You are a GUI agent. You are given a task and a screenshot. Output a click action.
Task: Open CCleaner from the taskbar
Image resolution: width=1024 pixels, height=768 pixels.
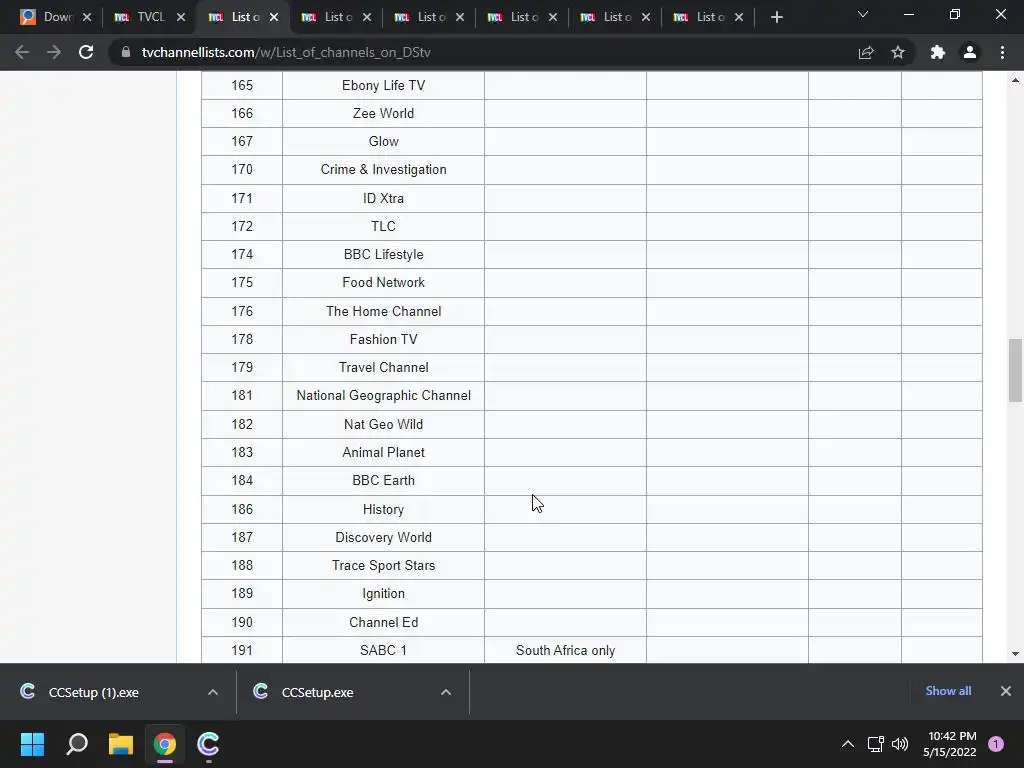(x=208, y=744)
